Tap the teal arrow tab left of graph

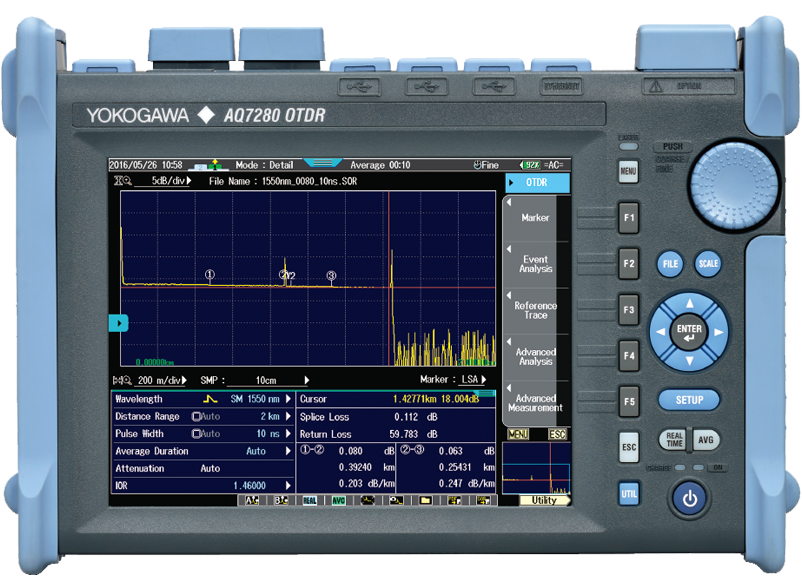(x=118, y=323)
